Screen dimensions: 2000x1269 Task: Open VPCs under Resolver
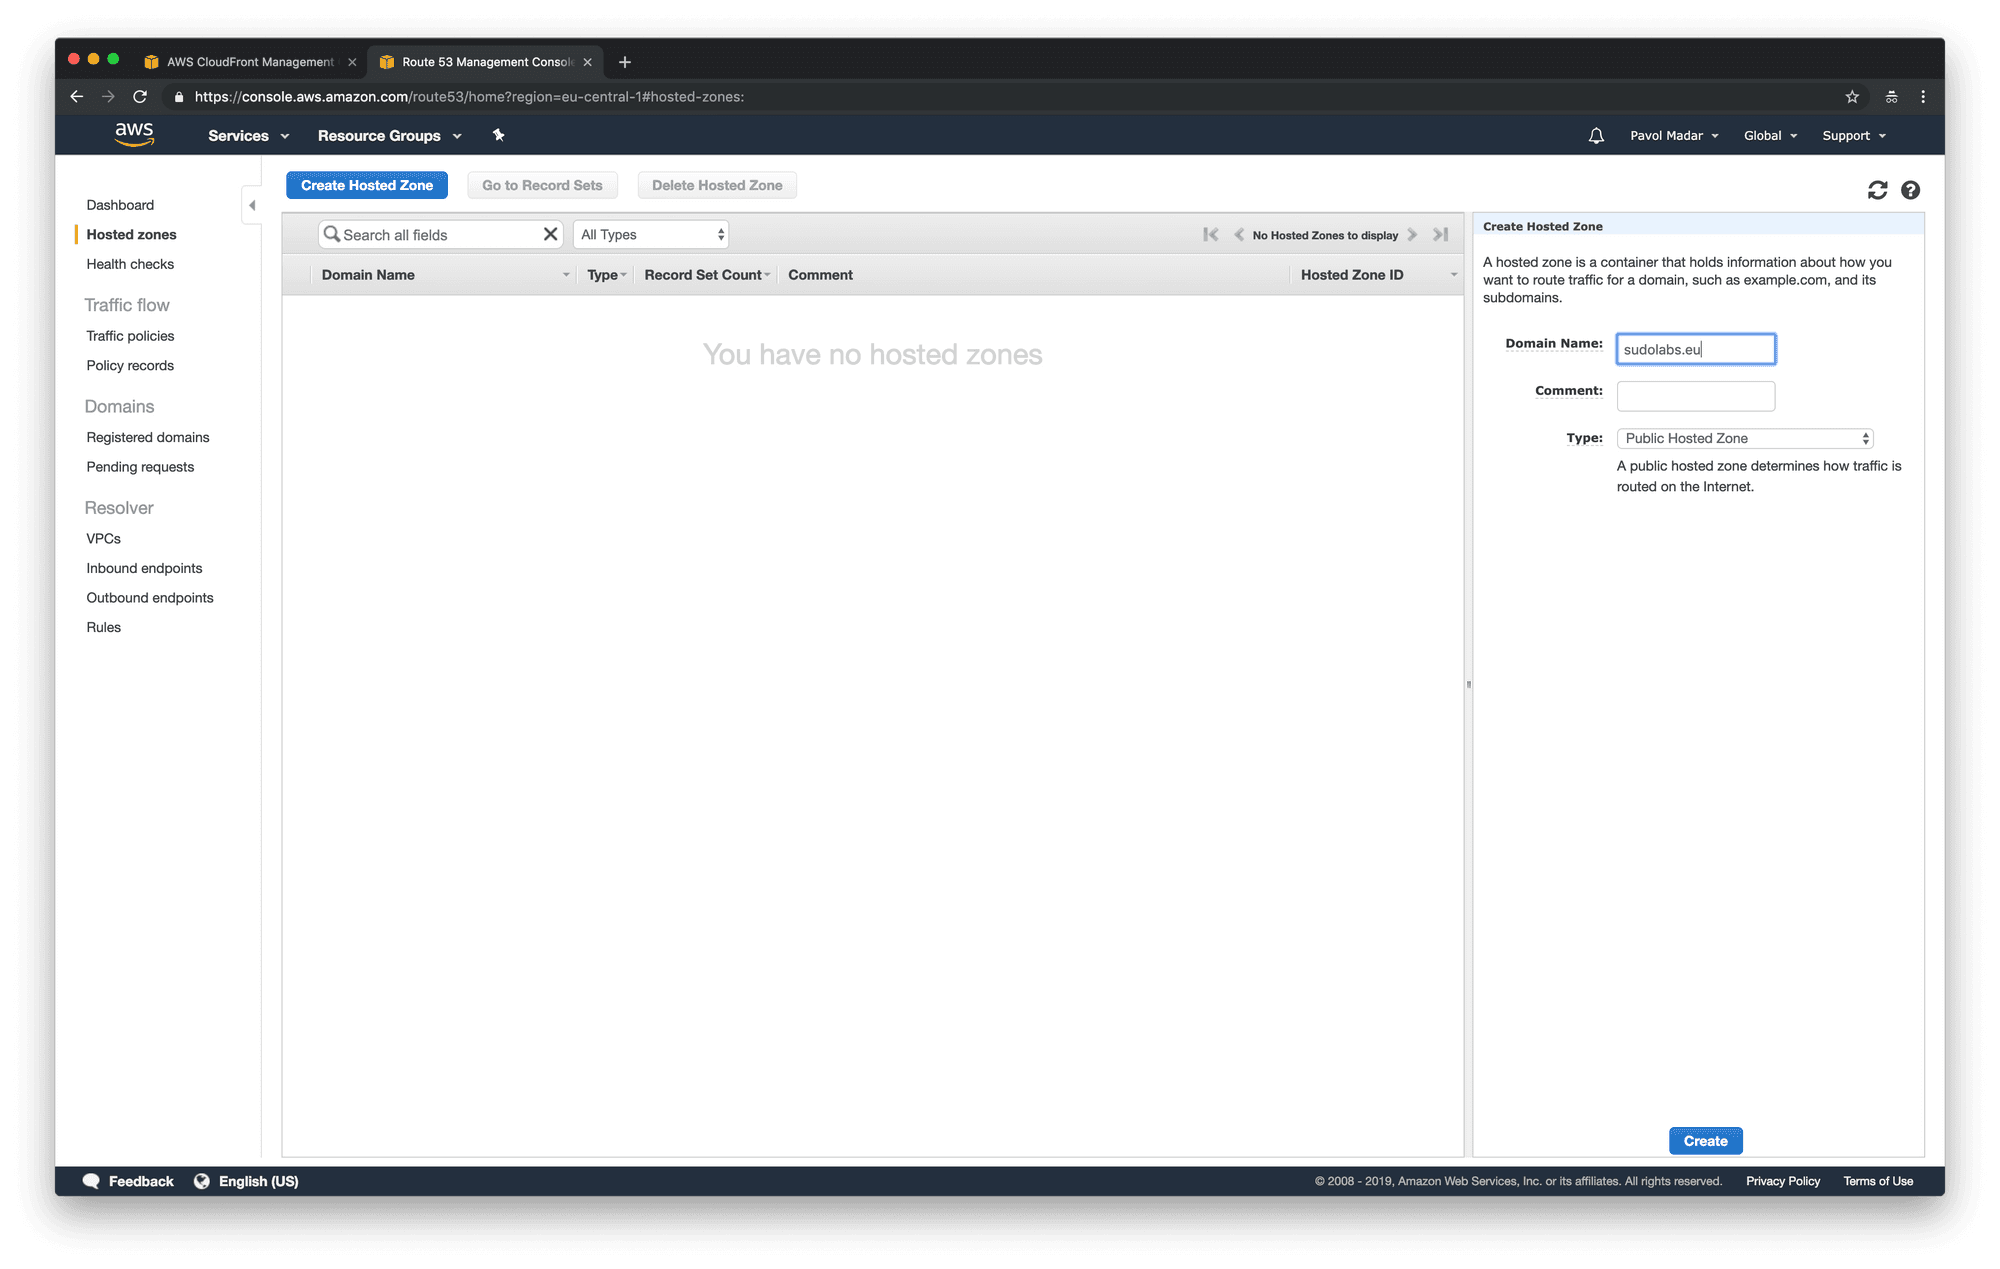point(103,538)
